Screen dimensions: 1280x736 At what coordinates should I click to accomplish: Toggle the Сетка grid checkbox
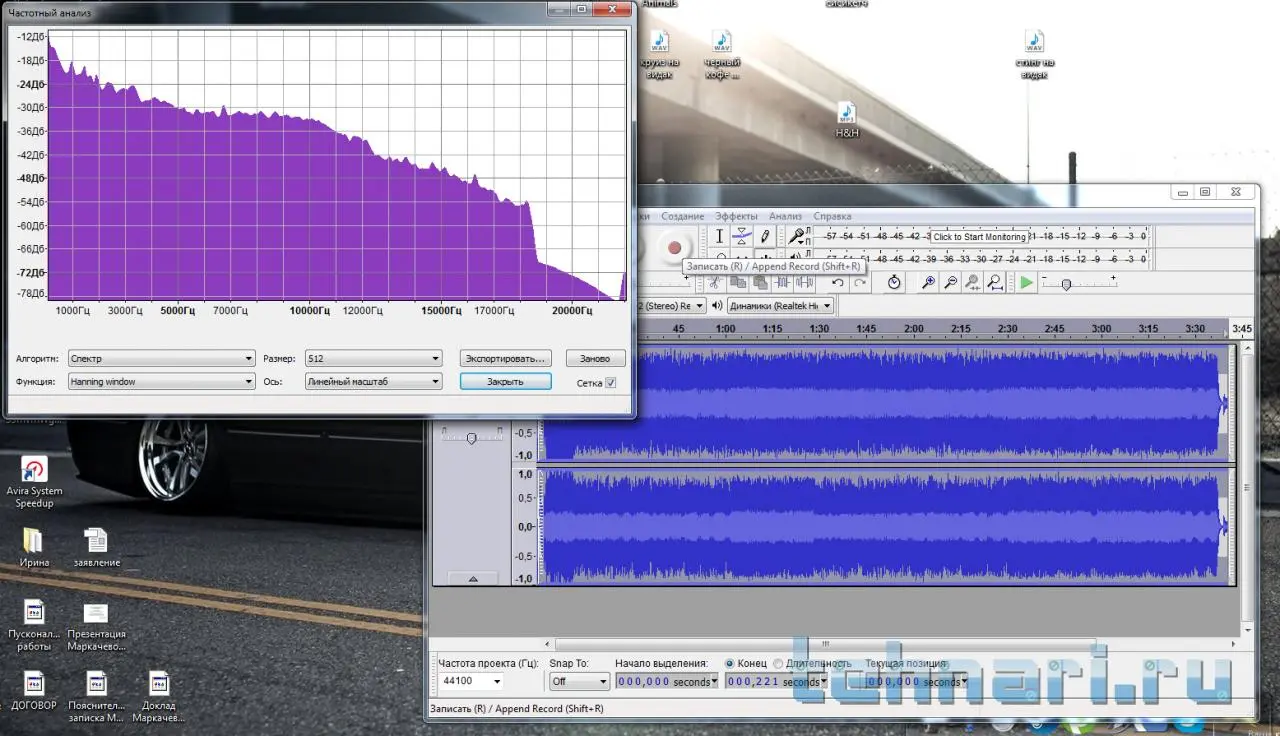click(611, 382)
